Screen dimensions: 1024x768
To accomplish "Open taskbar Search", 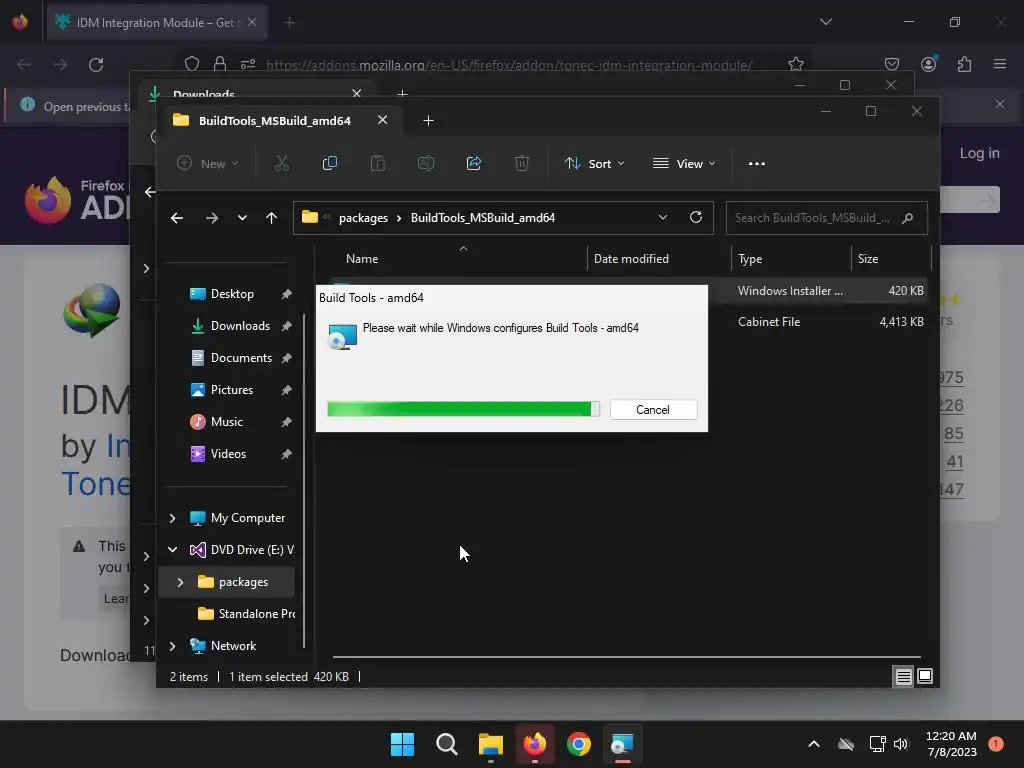I will [x=447, y=744].
